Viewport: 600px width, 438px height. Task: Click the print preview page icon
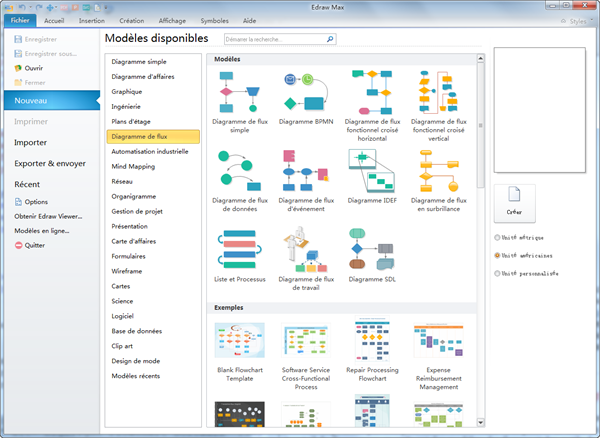tap(98, 7)
